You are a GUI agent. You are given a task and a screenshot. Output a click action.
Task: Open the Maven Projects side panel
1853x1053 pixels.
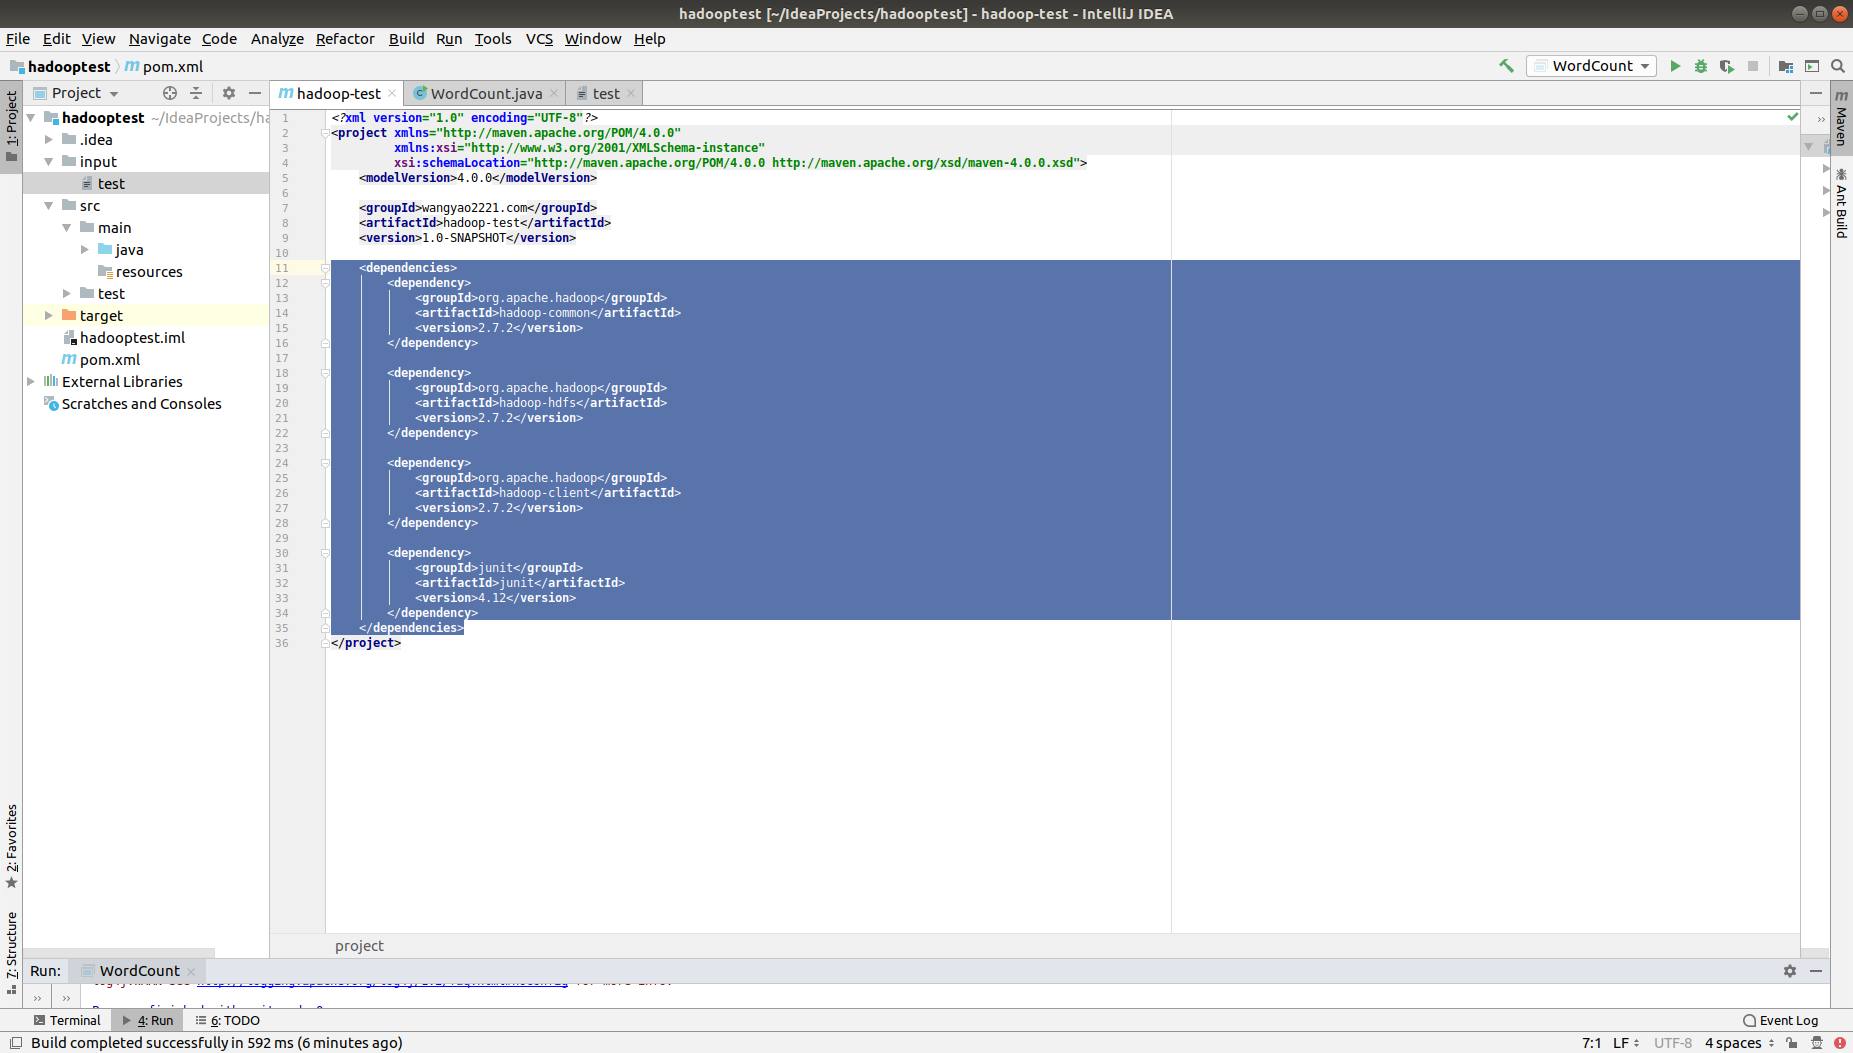click(1843, 125)
